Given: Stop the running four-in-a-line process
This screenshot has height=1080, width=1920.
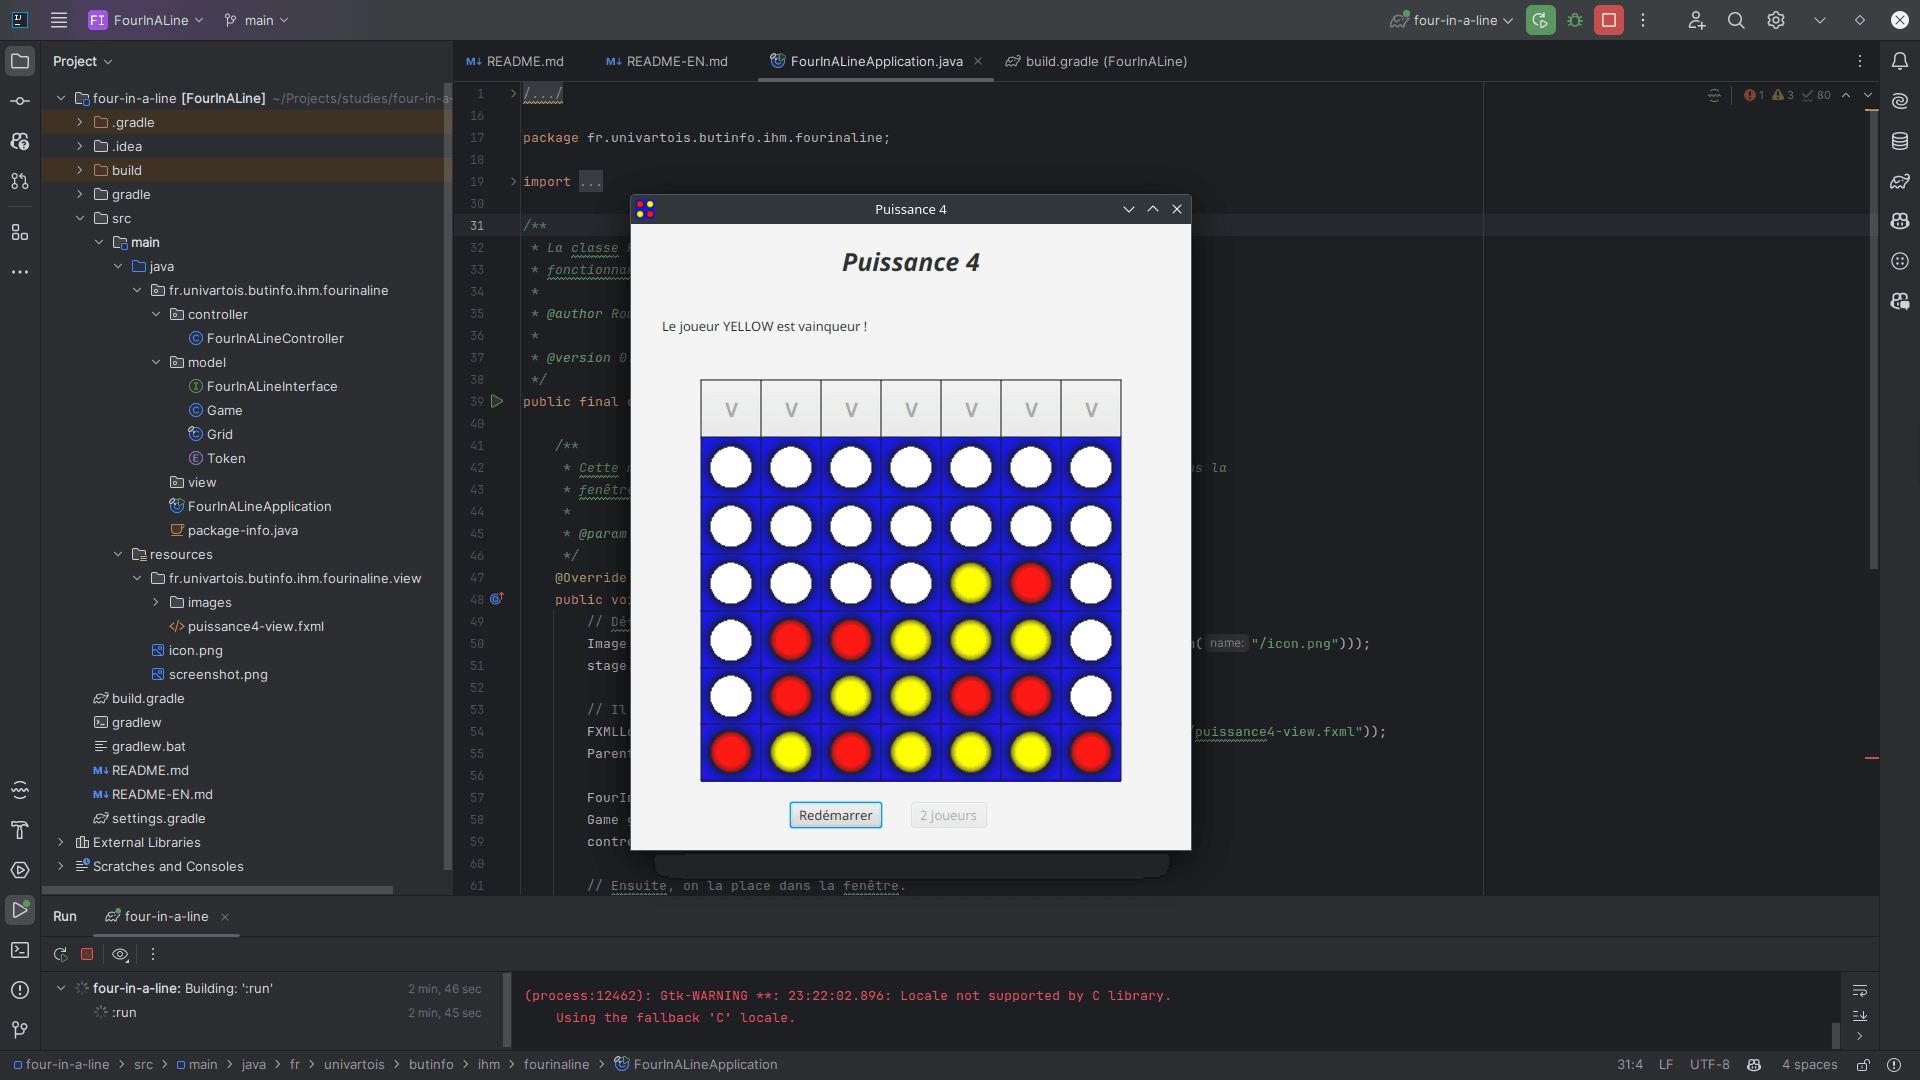Looking at the screenshot, I should (1609, 20).
